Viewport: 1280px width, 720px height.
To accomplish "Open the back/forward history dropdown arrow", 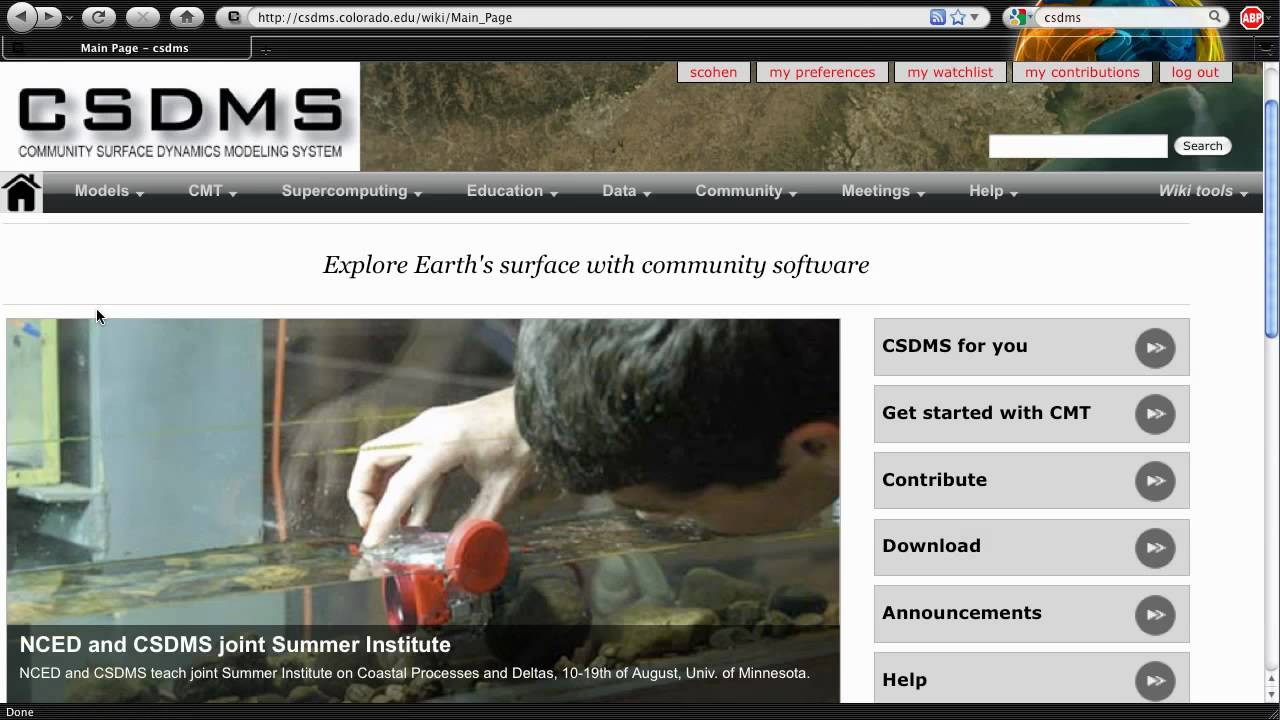I will [69, 18].
